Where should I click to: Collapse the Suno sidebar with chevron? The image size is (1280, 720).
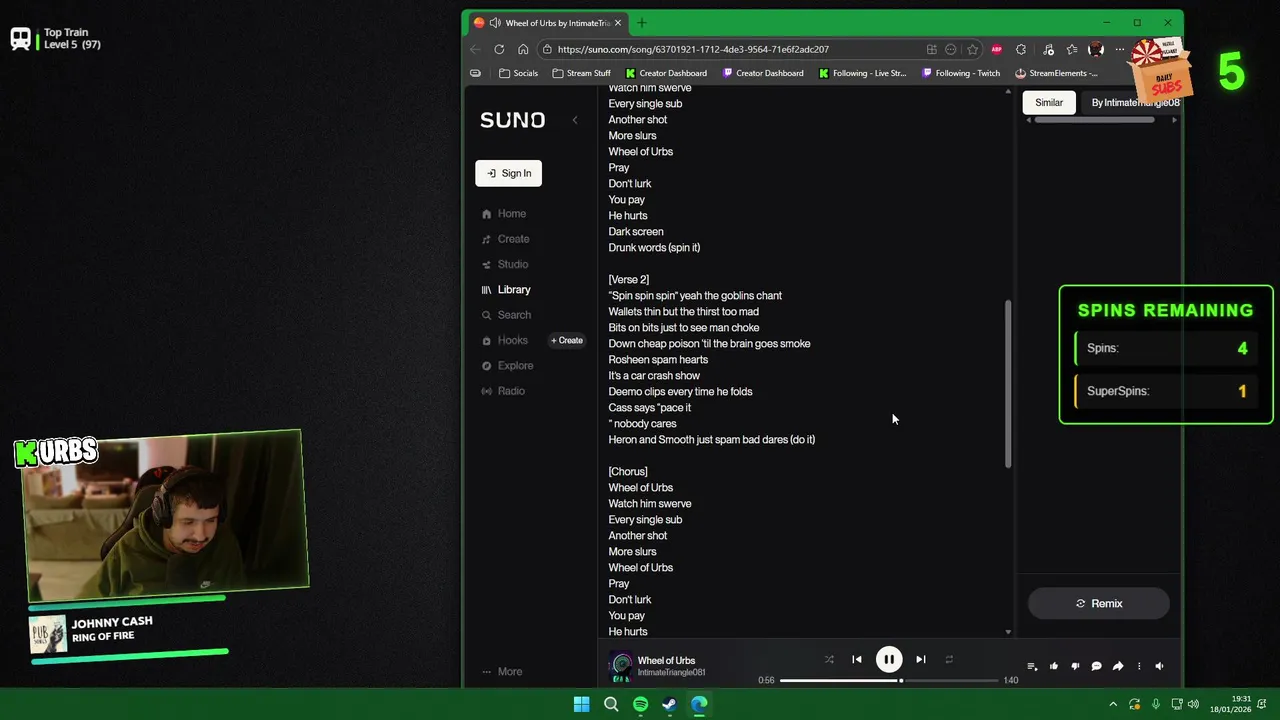[x=575, y=120]
